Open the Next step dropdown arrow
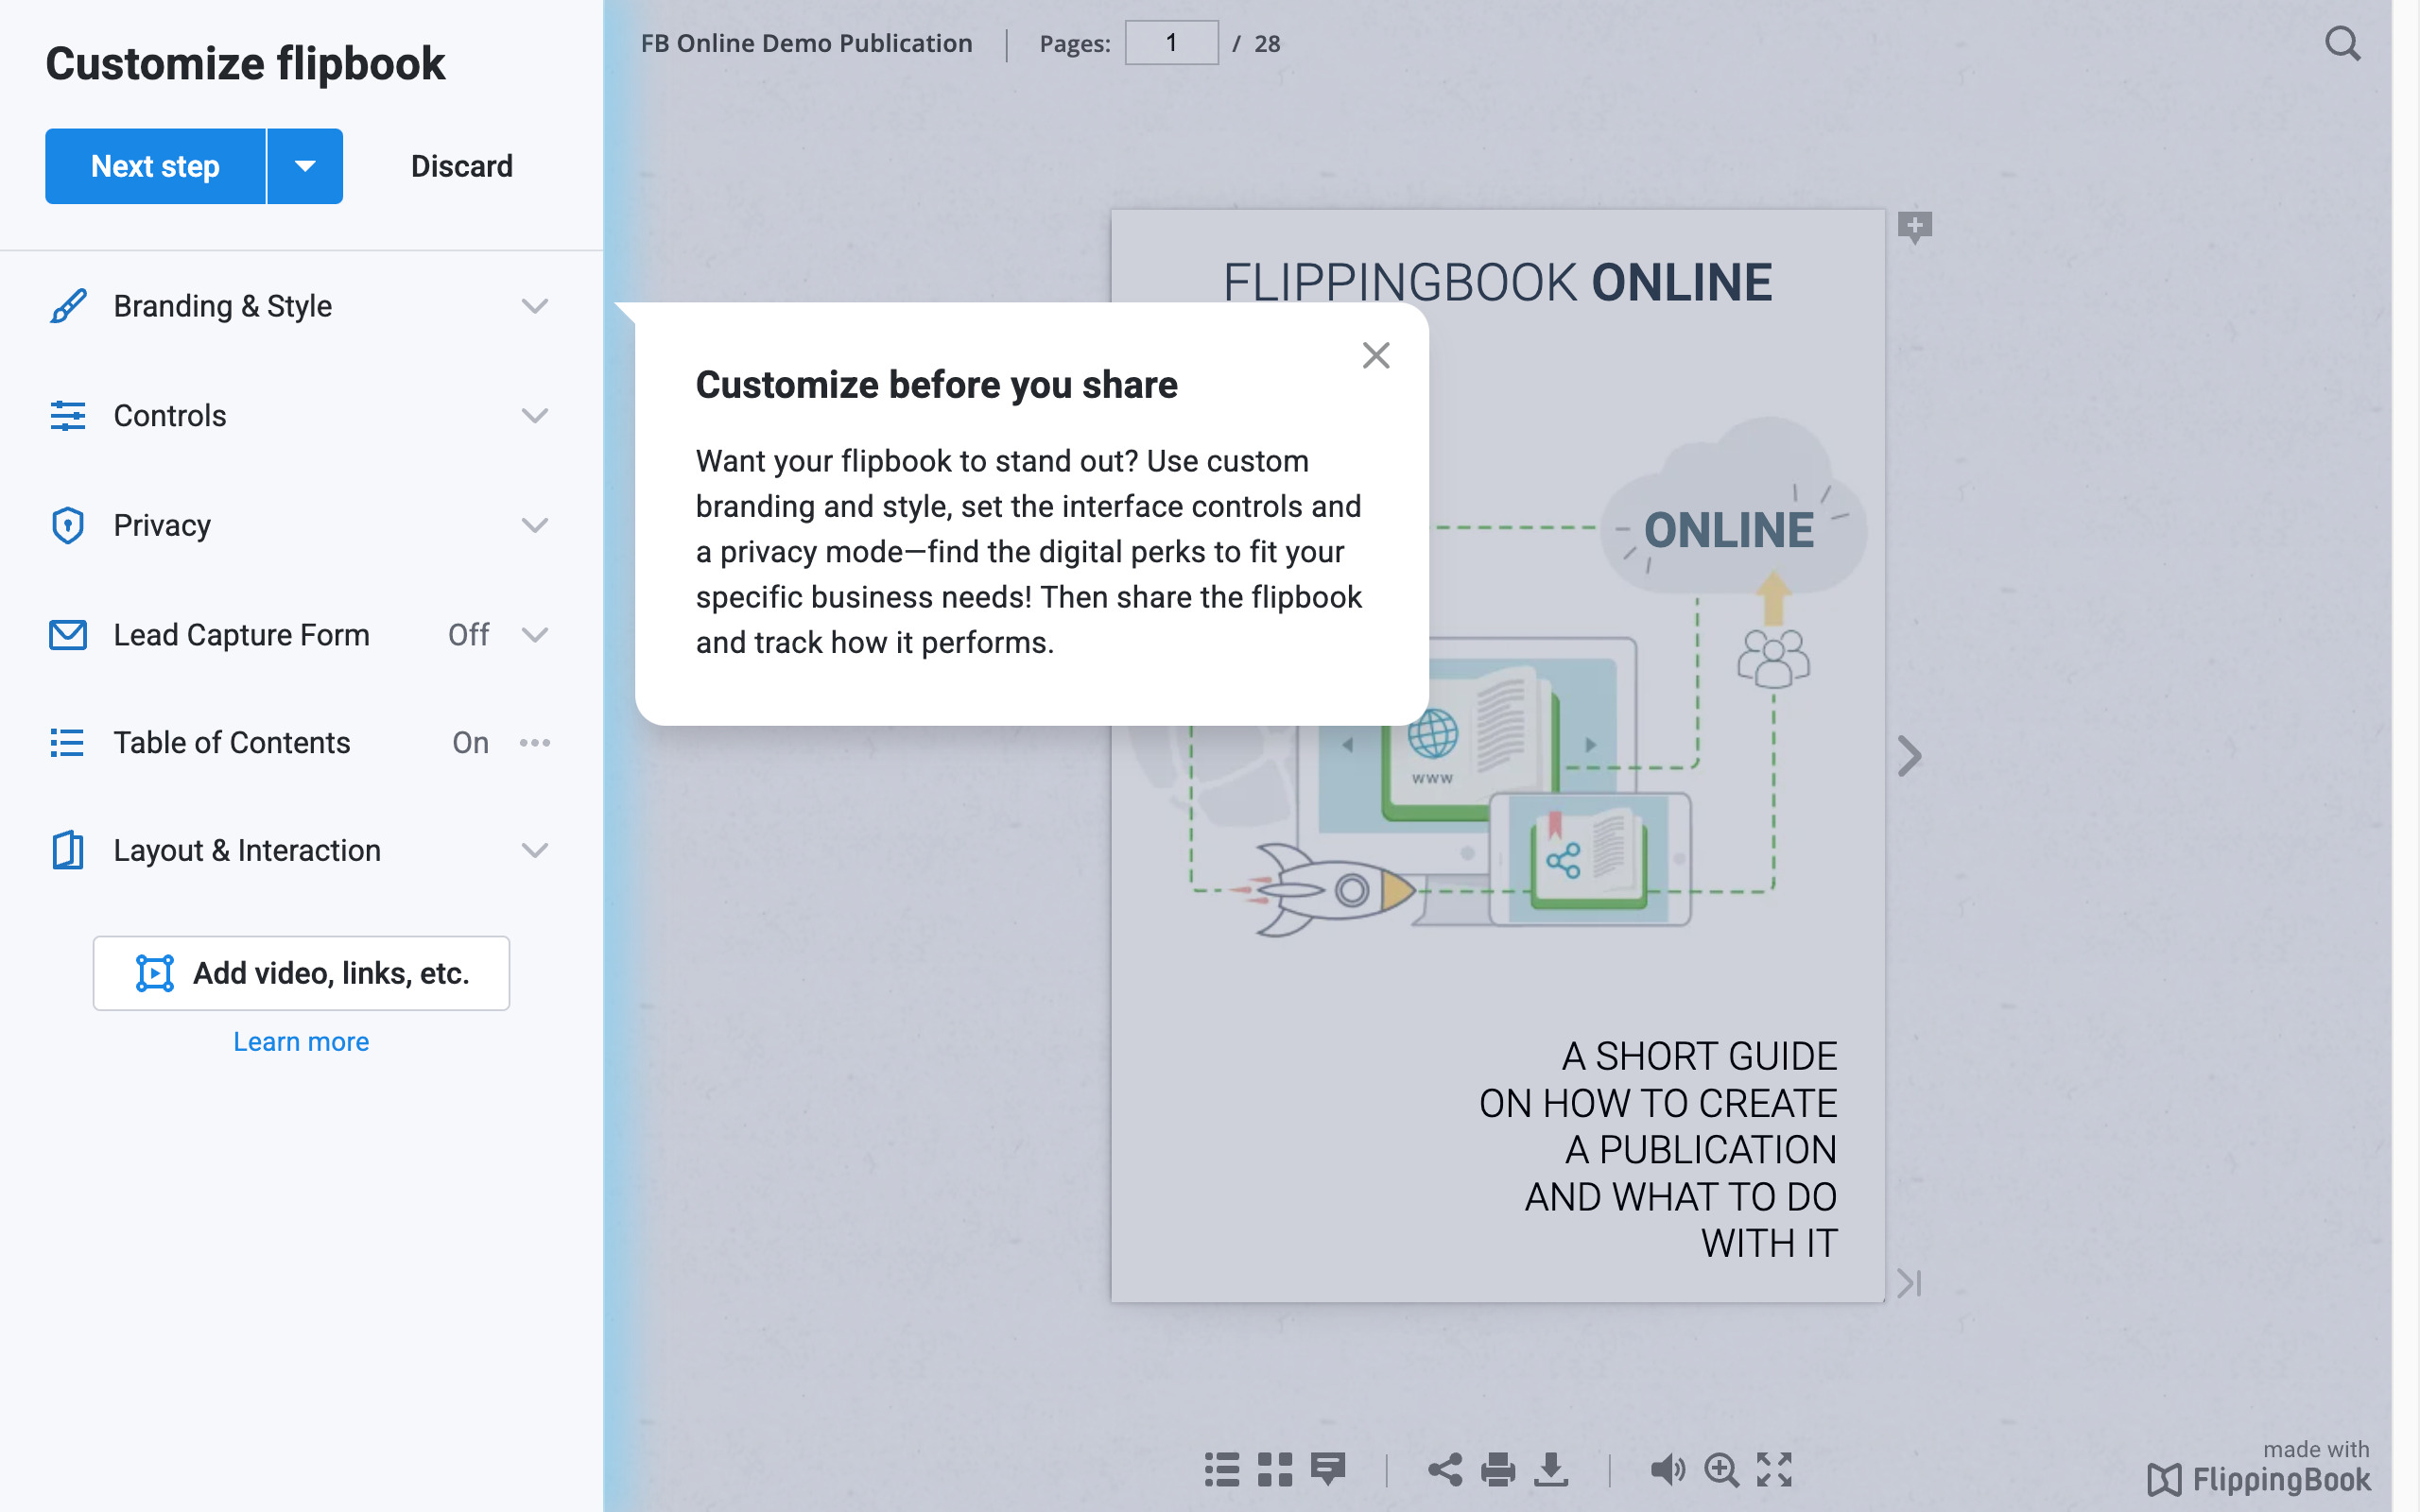Image resolution: width=2420 pixels, height=1512 pixels. [304, 166]
